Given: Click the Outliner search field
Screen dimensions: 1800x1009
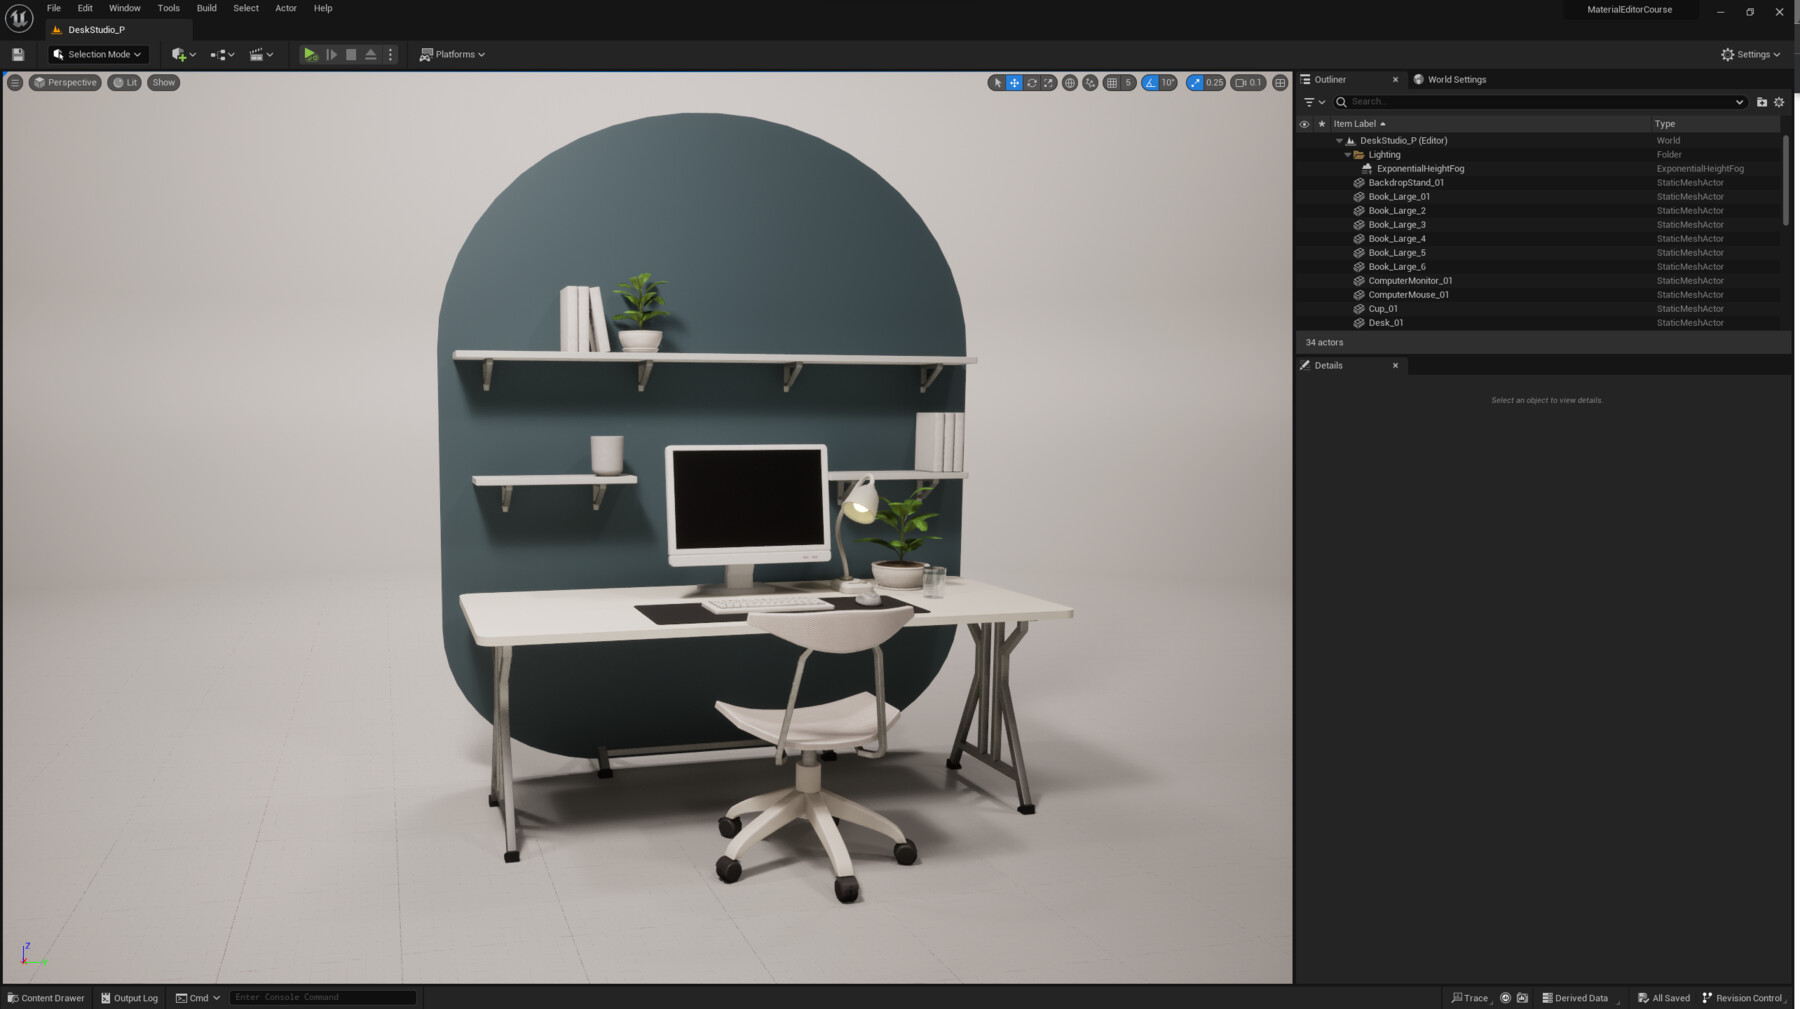Looking at the screenshot, I should coord(1540,102).
